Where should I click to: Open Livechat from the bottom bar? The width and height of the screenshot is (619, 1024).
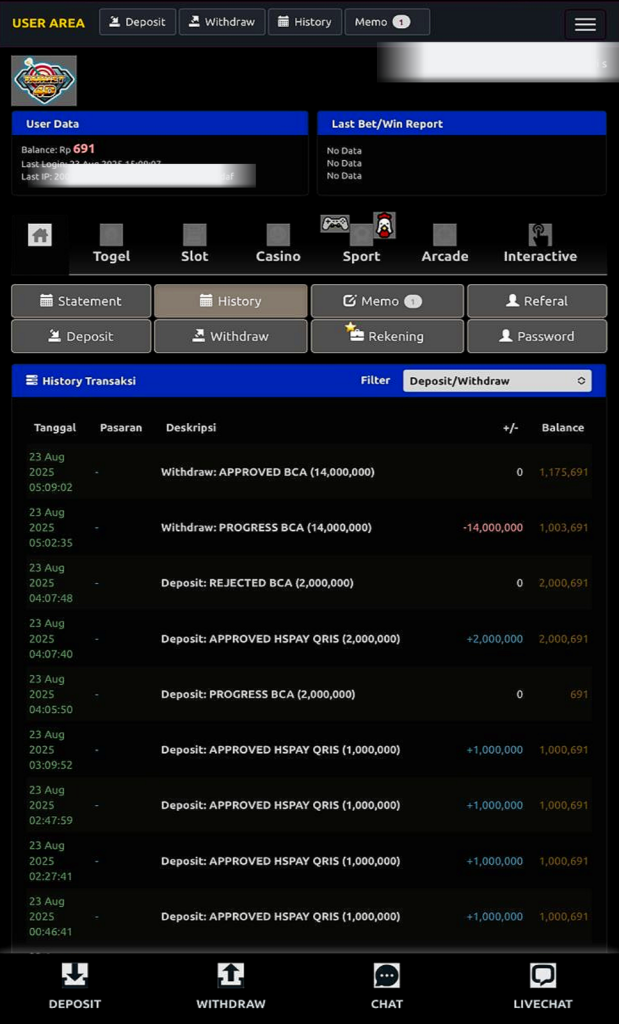click(542, 977)
